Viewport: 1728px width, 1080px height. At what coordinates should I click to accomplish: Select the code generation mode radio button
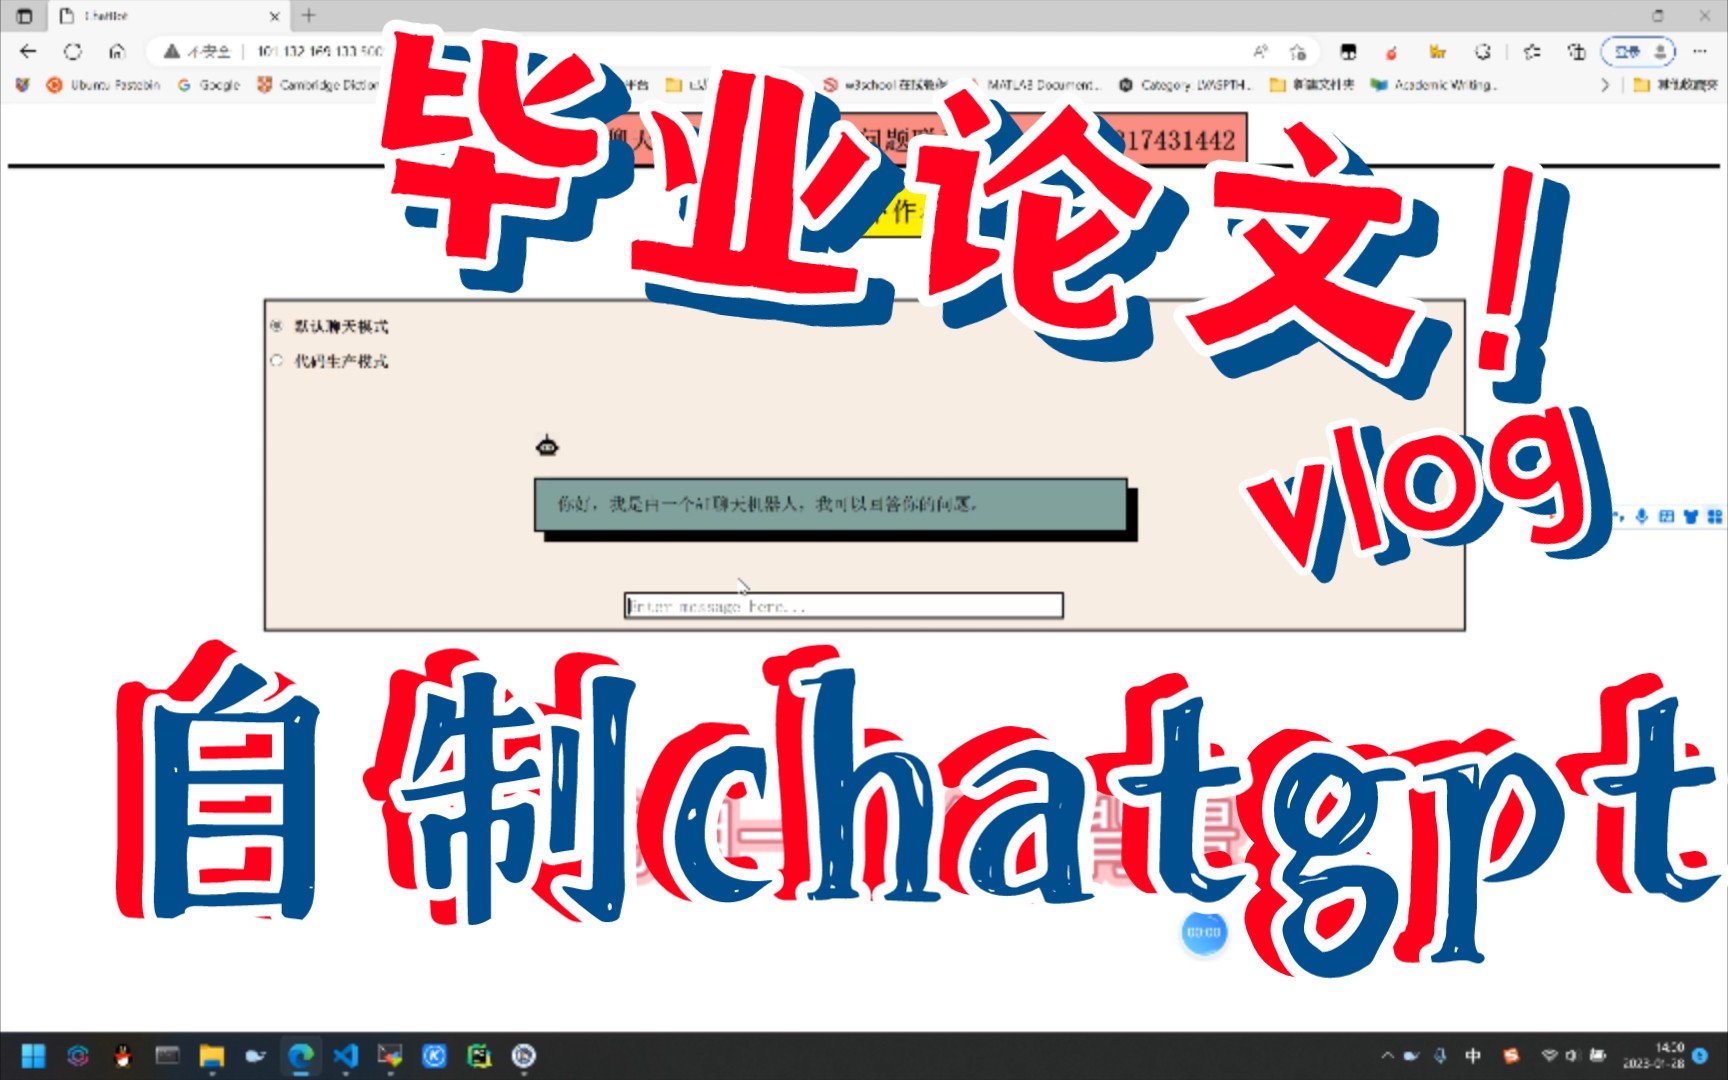pos(277,361)
